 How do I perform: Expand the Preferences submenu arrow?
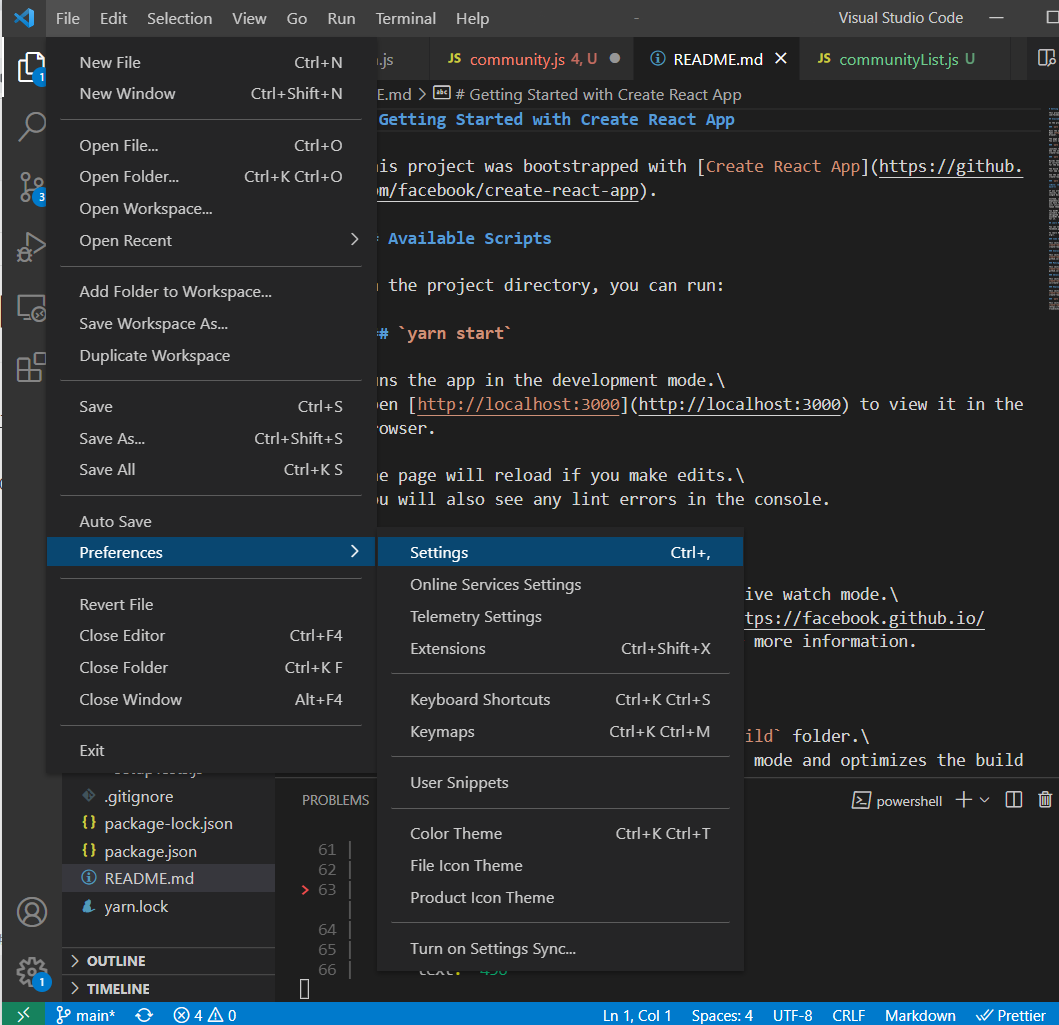[355, 552]
